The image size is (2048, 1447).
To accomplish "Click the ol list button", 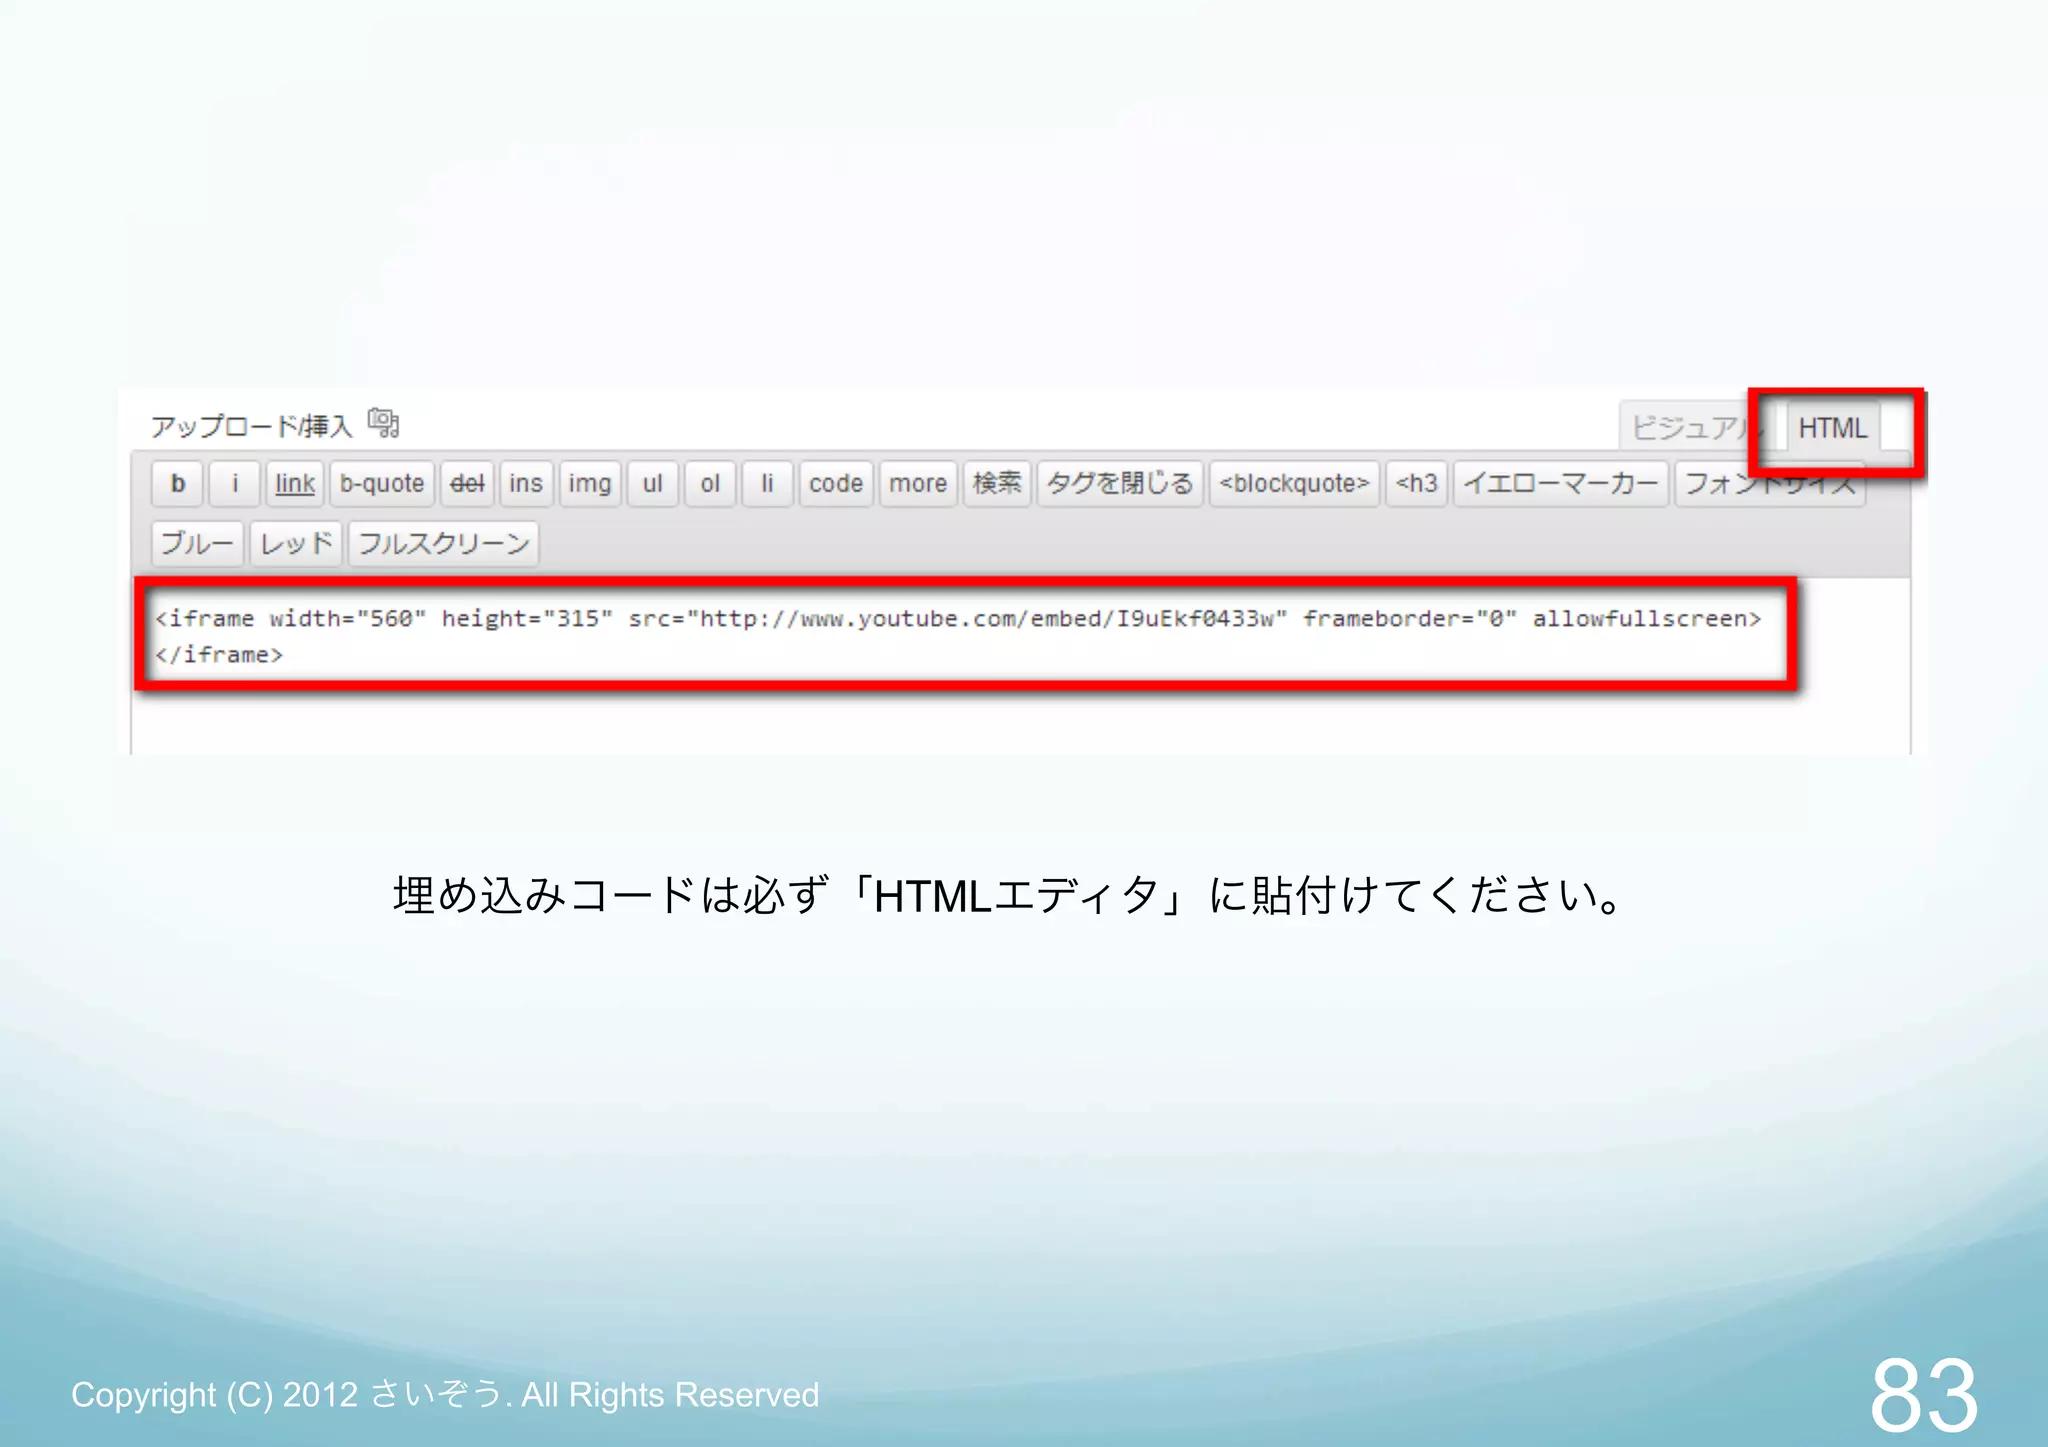I will tap(710, 484).
